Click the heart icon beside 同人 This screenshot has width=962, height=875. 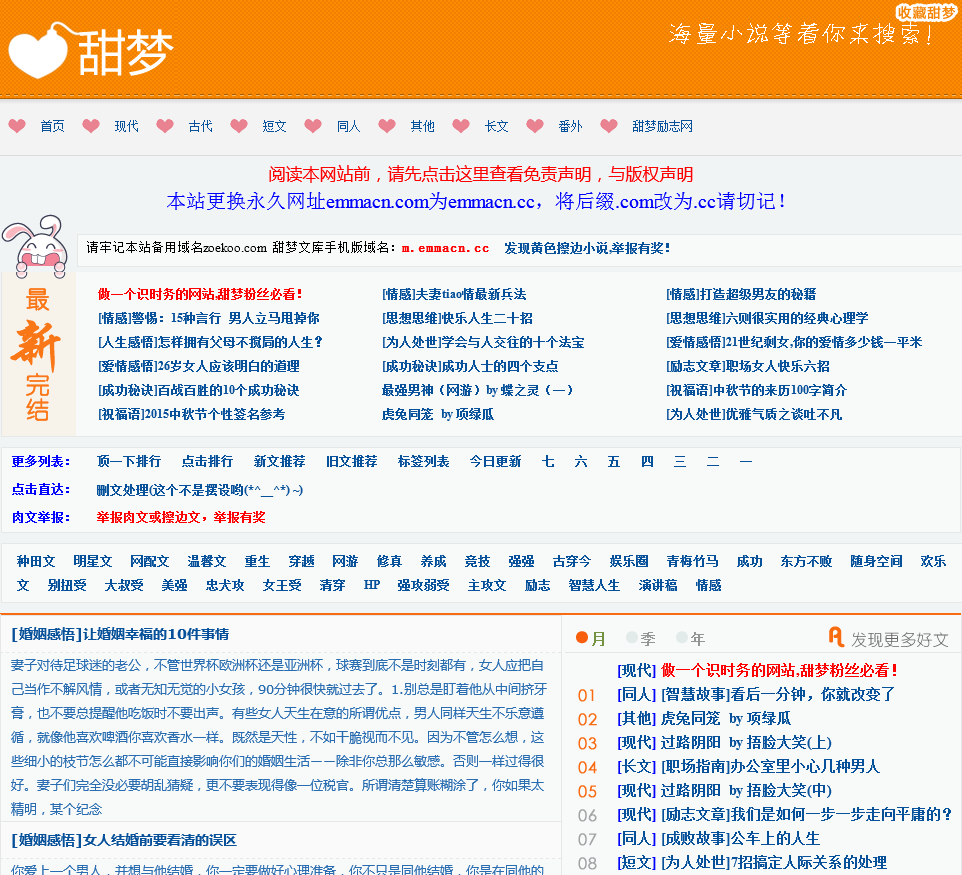click(313, 126)
